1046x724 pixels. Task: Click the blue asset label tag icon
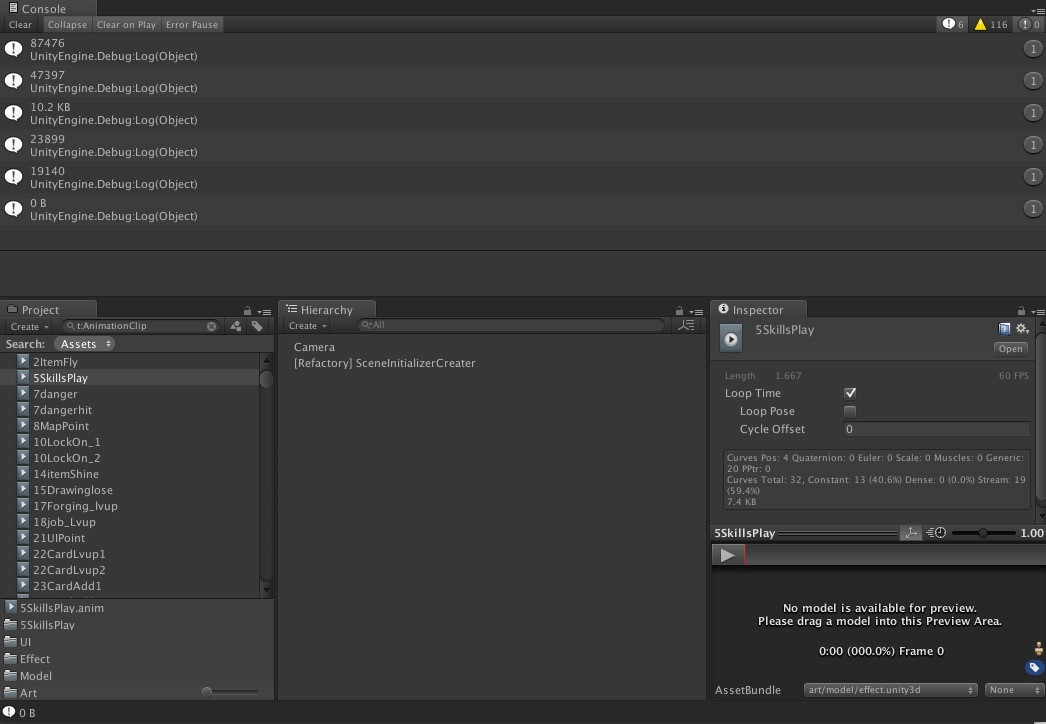[x=1034, y=668]
